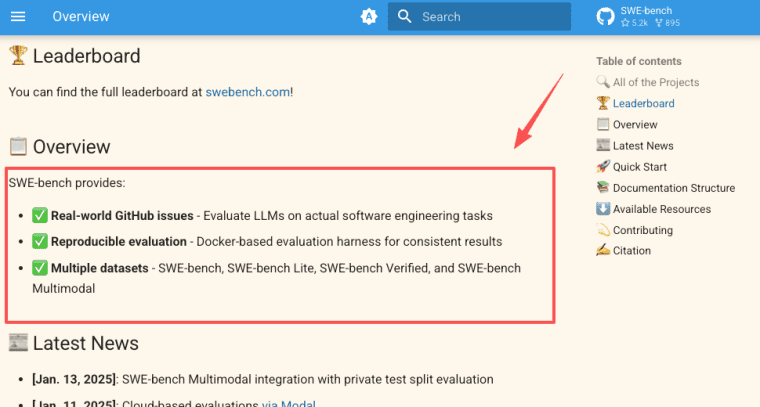This screenshot has width=760, height=407.
Task: Click the newspaper icon beside Latest News heading
Action: coord(18,343)
